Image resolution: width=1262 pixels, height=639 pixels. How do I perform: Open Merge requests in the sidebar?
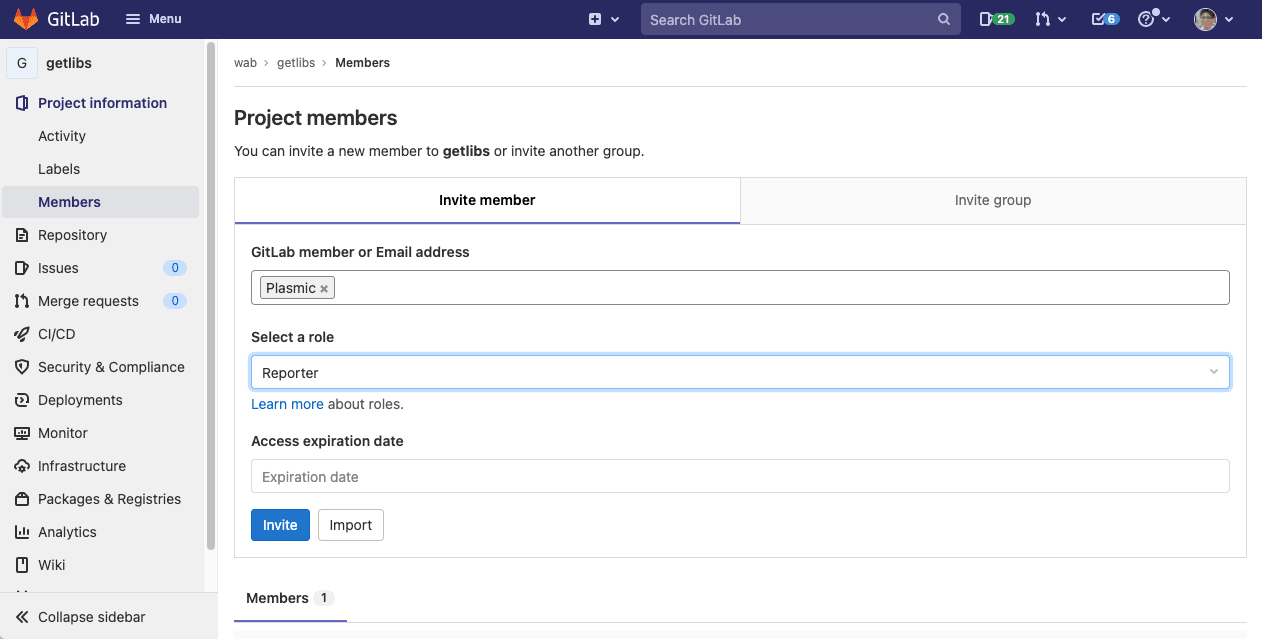[88, 301]
